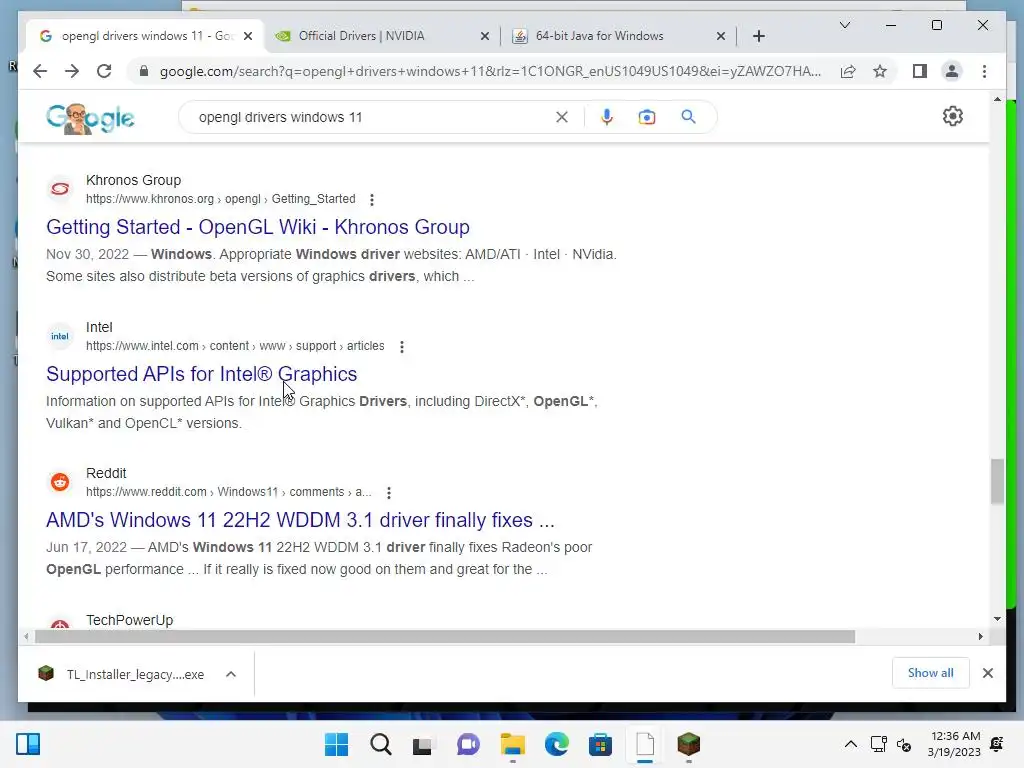The height and width of the screenshot is (768, 1024).
Task: Dismiss the downloads bar
Action: click(987, 673)
